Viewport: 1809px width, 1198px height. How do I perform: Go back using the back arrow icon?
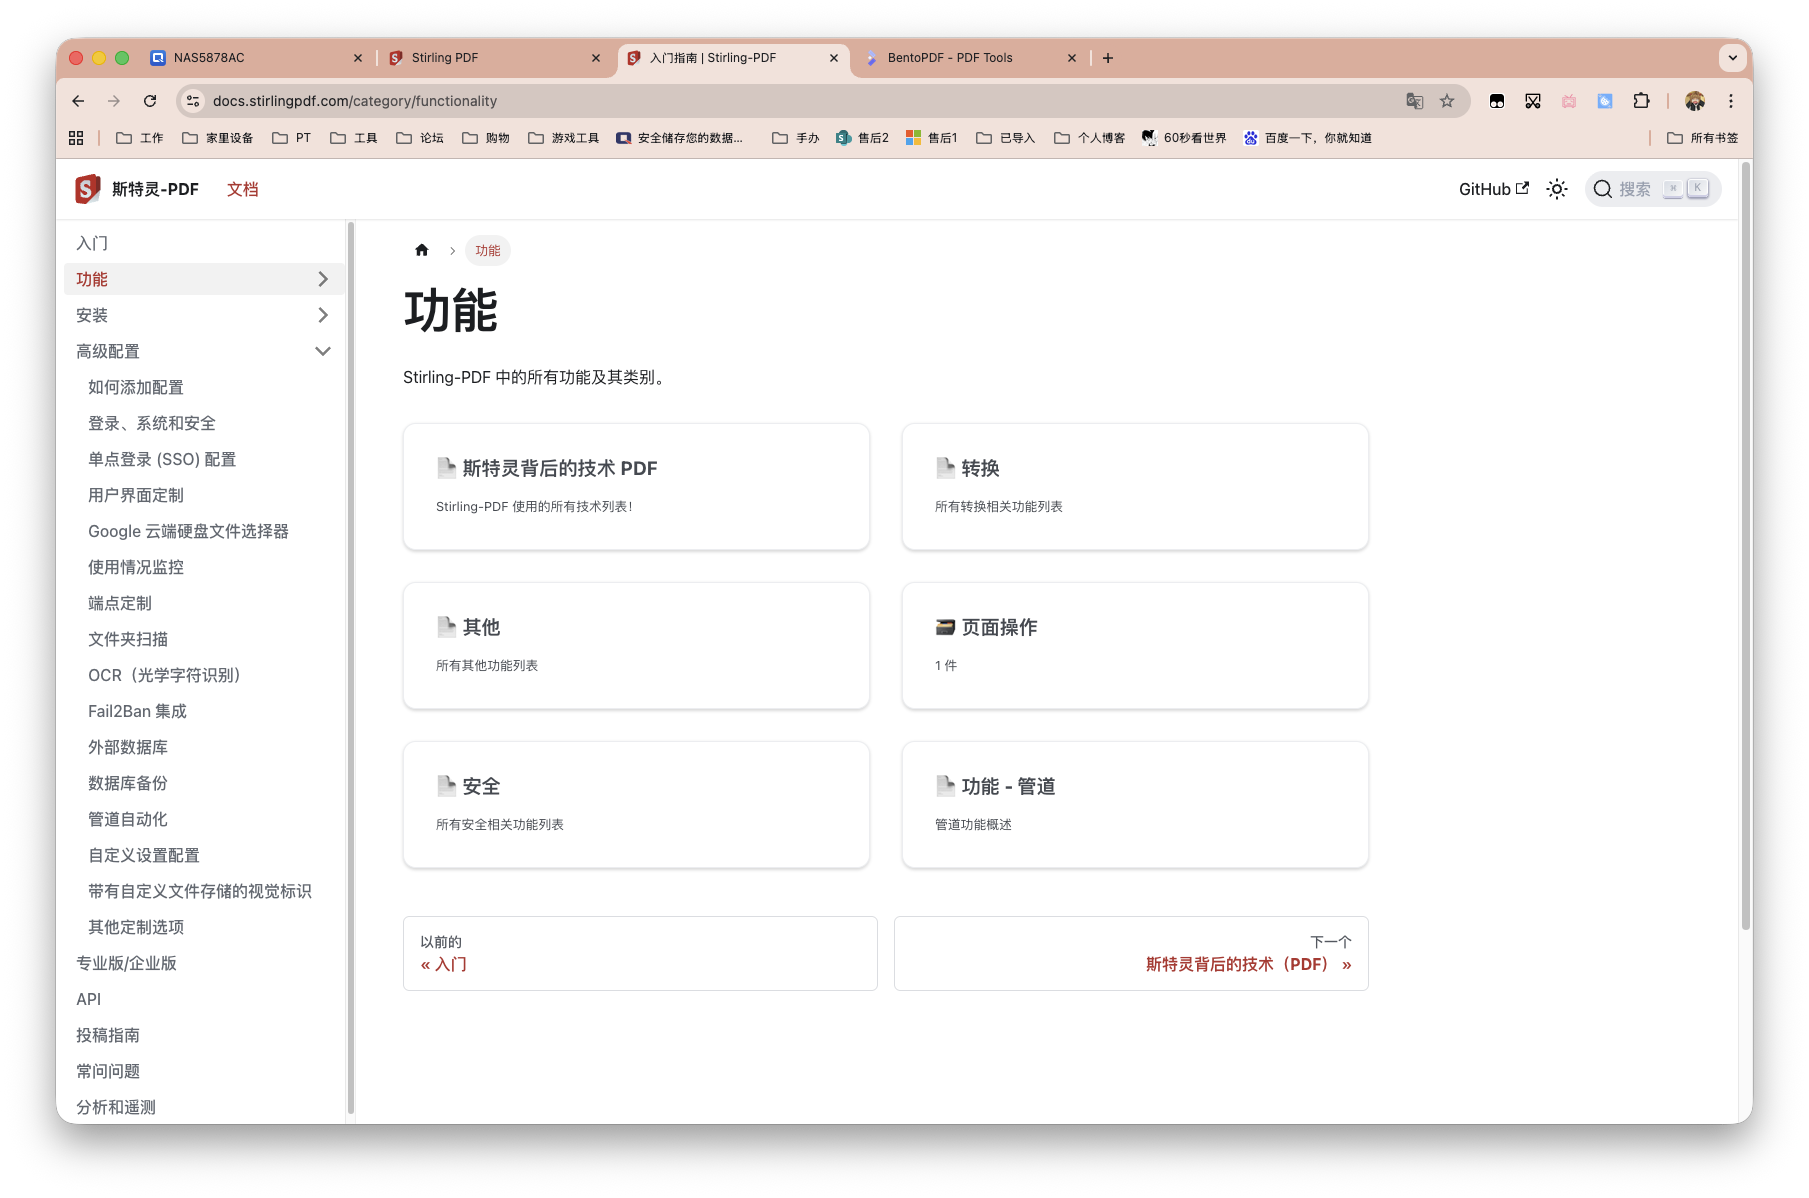click(77, 100)
